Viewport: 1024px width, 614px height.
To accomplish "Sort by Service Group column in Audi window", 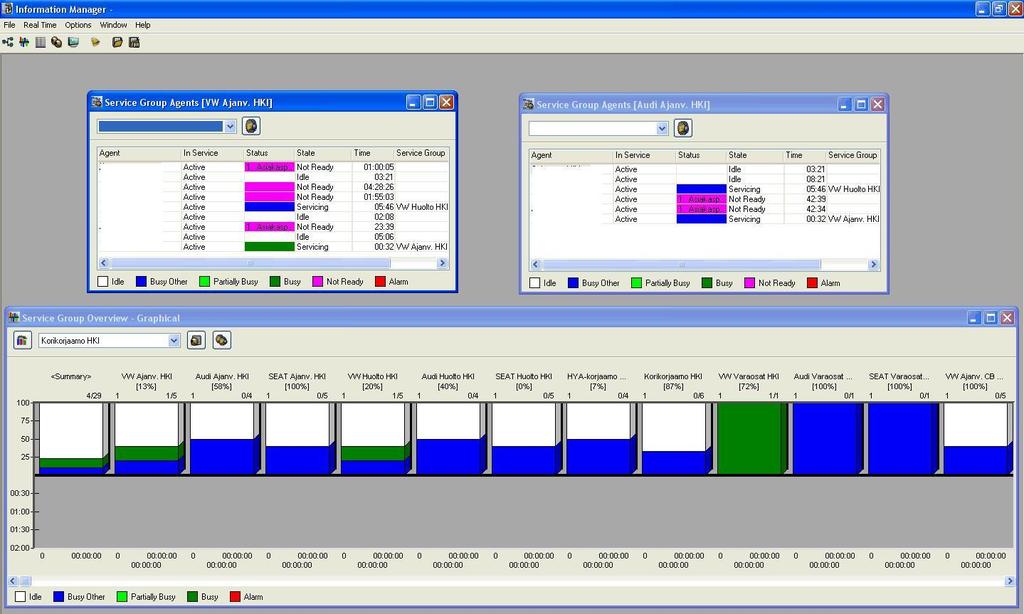I will 852,155.
